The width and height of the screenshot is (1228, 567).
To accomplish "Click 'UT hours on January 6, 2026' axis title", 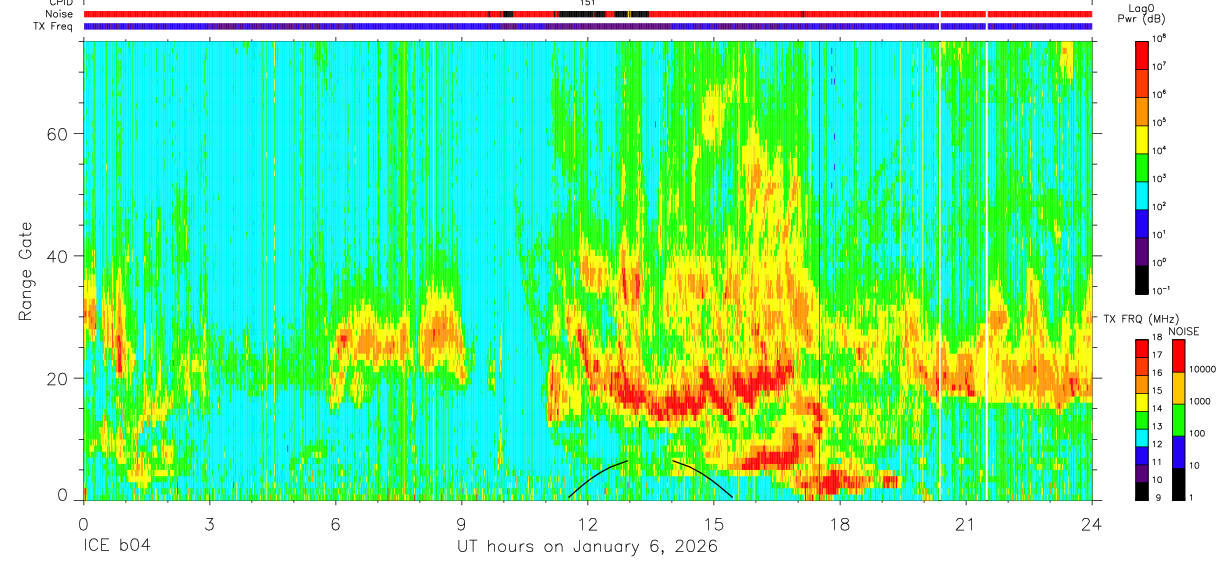I will point(587,548).
